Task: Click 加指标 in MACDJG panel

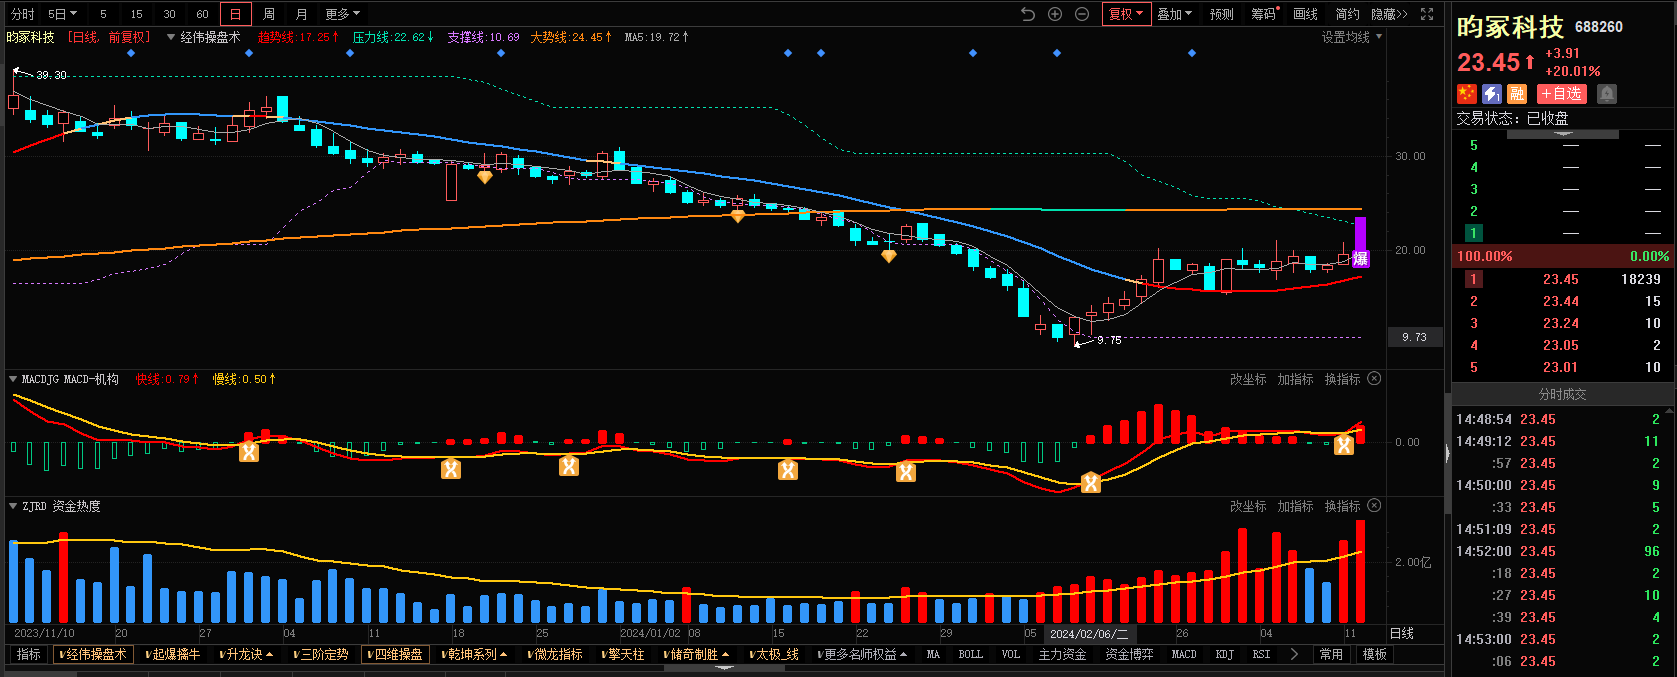Action: click(x=1295, y=379)
